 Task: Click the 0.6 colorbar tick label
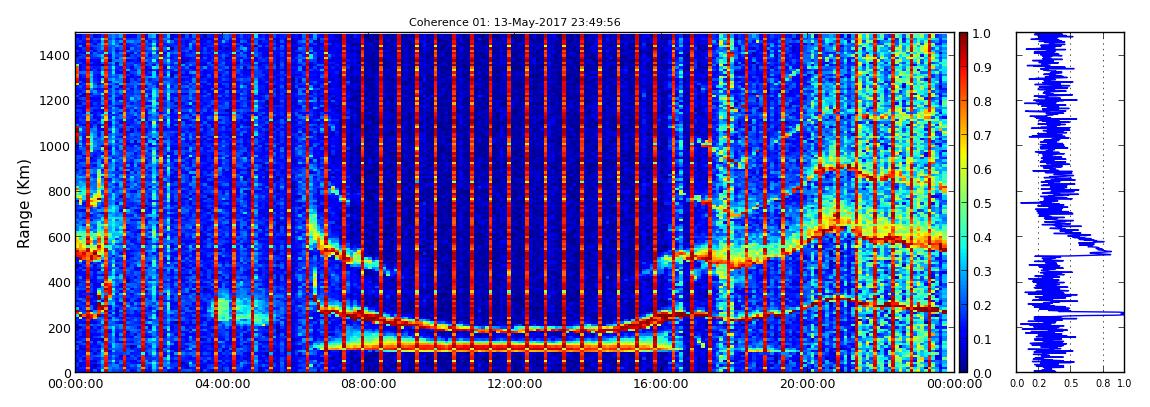981,169
